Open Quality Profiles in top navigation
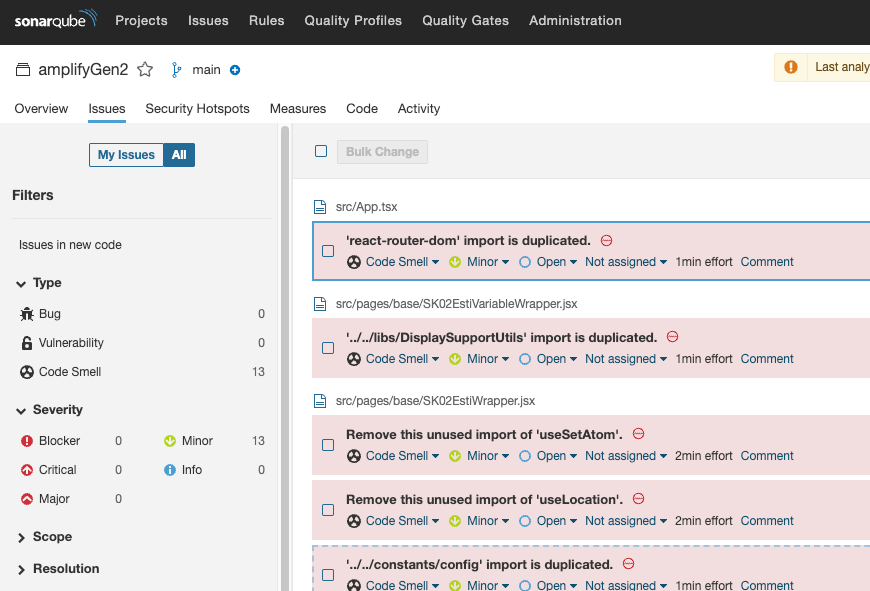 [x=353, y=21]
